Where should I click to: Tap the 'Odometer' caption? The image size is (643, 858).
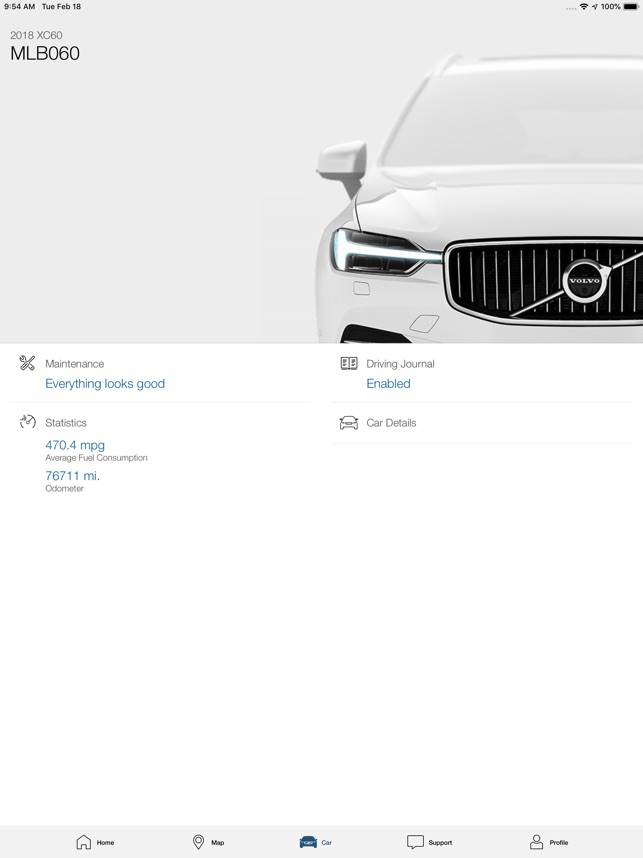pos(65,488)
